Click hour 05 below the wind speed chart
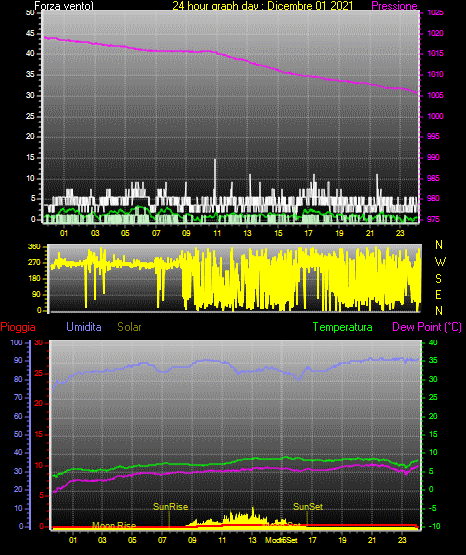 [x=125, y=233]
